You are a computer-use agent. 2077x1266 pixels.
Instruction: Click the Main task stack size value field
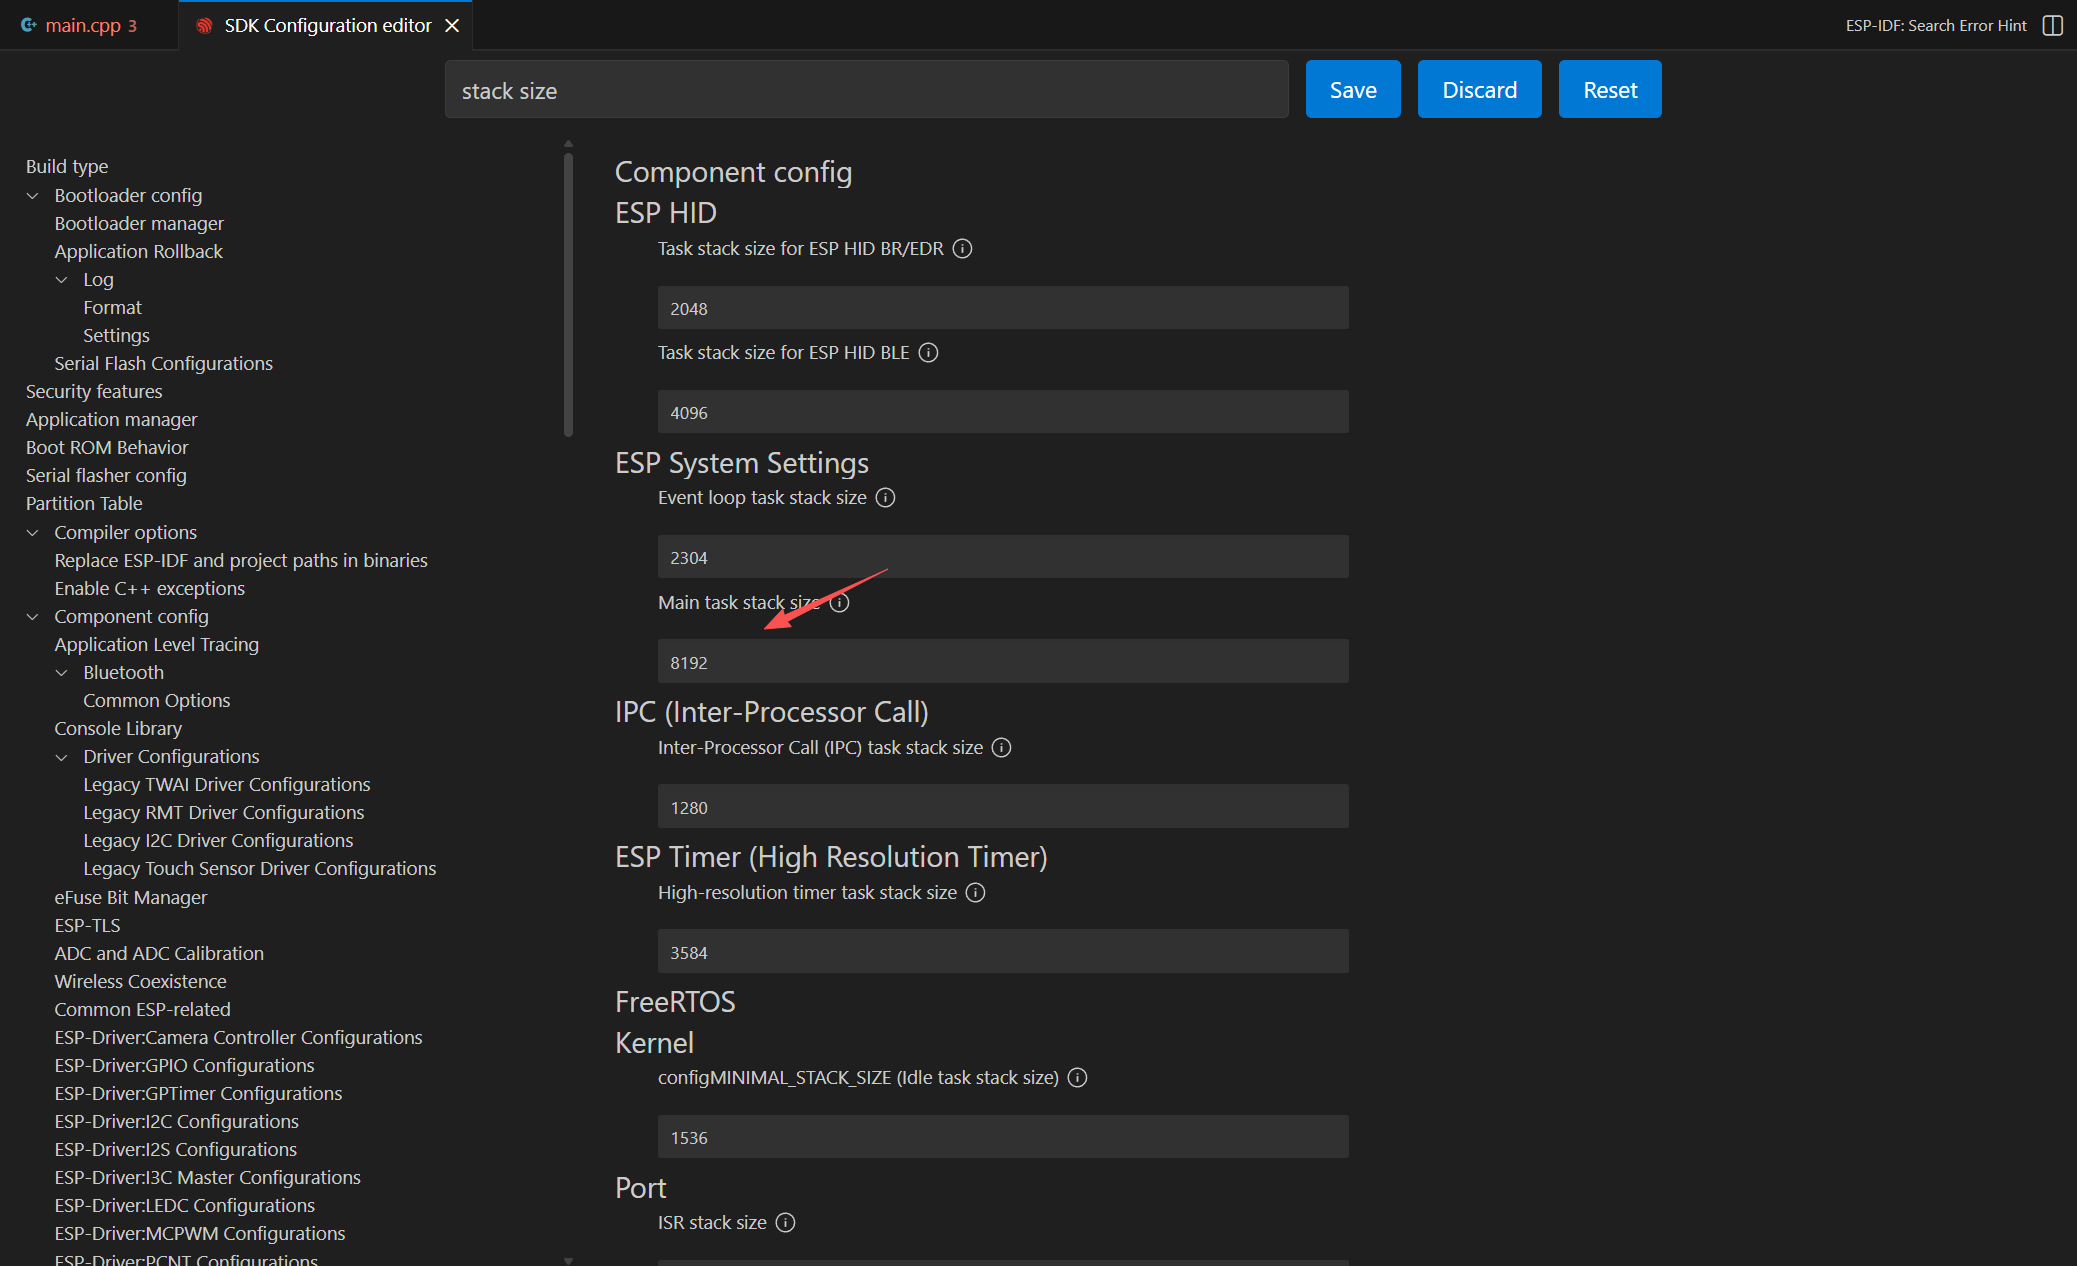1002,662
